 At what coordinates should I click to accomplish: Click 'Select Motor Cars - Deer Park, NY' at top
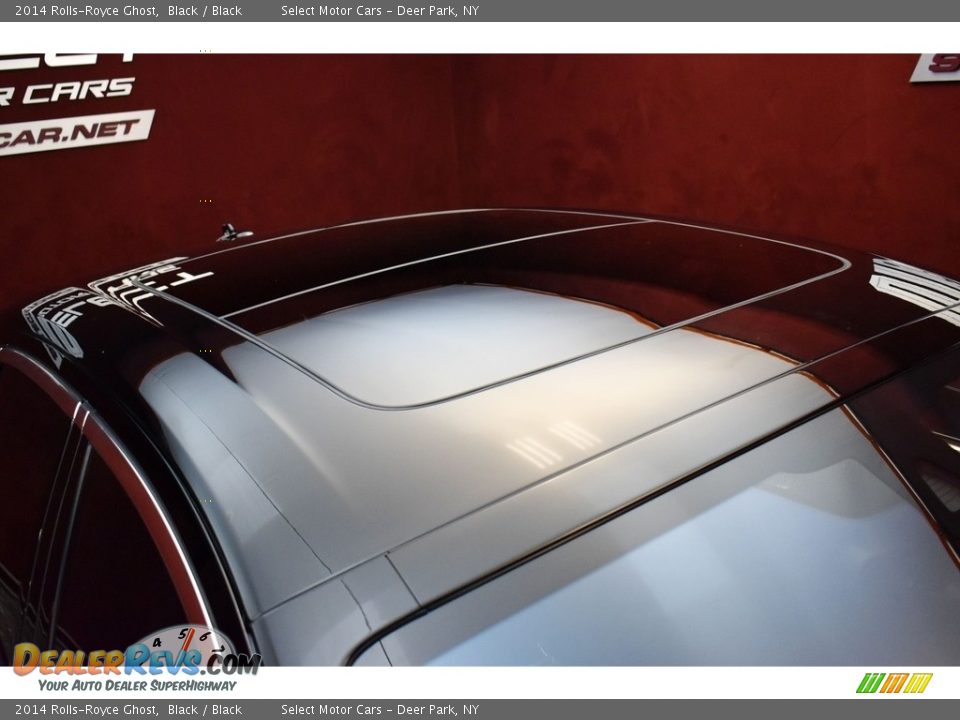[379, 11]
